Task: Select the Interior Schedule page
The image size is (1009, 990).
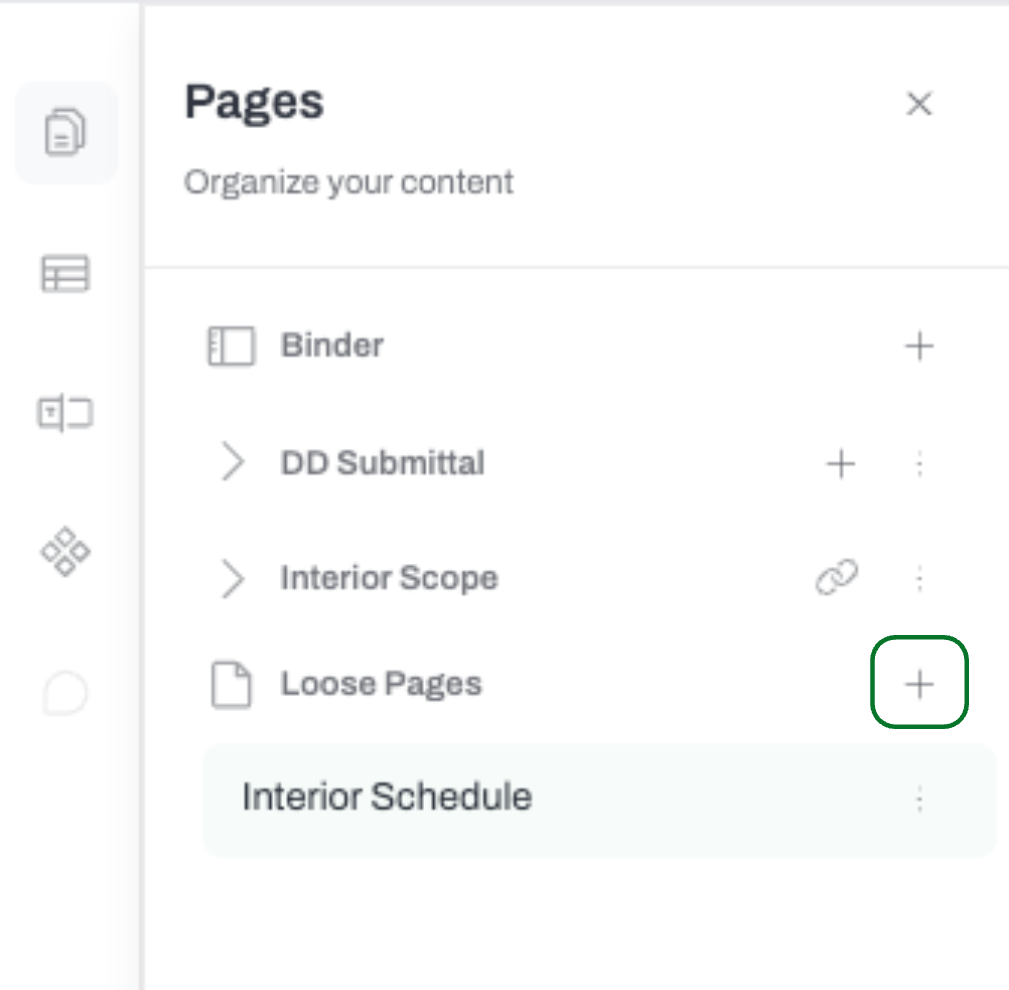Action: [599, 799]
